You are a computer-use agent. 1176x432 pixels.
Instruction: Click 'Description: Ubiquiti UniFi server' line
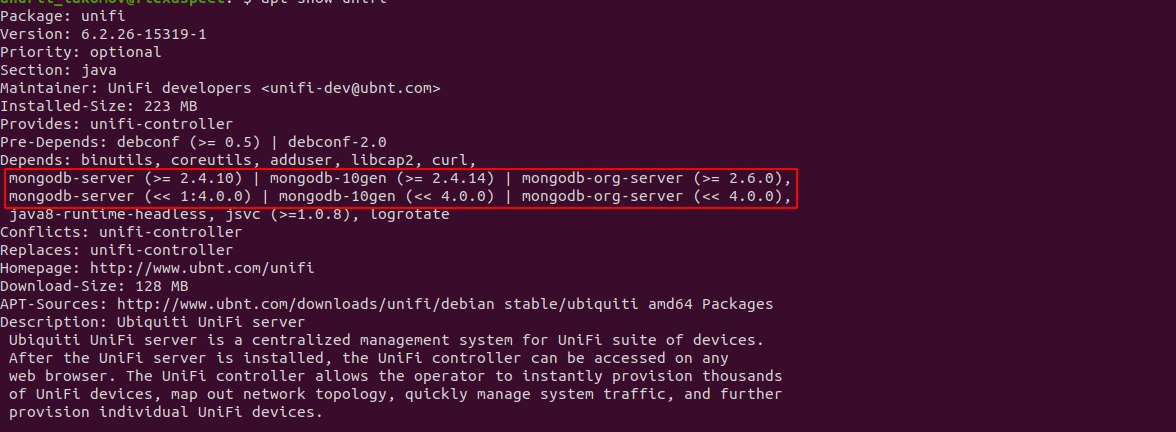[x=152, y=322]
